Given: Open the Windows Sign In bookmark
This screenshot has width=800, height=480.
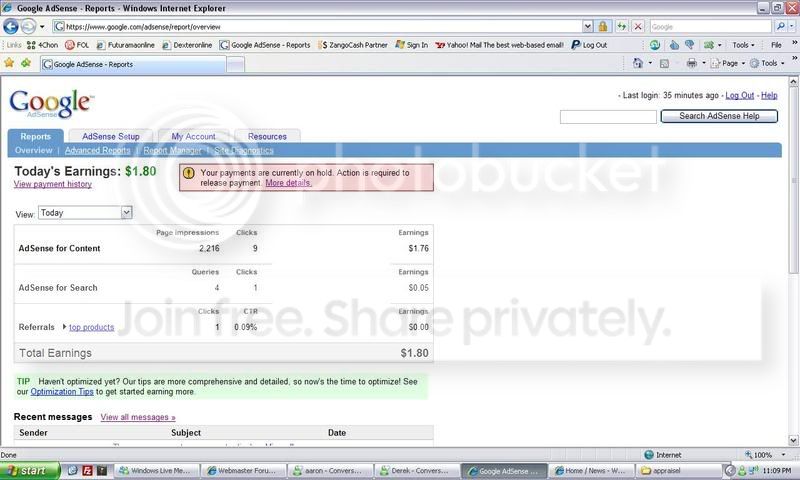Looking at the screenshot, I should pos(412,45).
